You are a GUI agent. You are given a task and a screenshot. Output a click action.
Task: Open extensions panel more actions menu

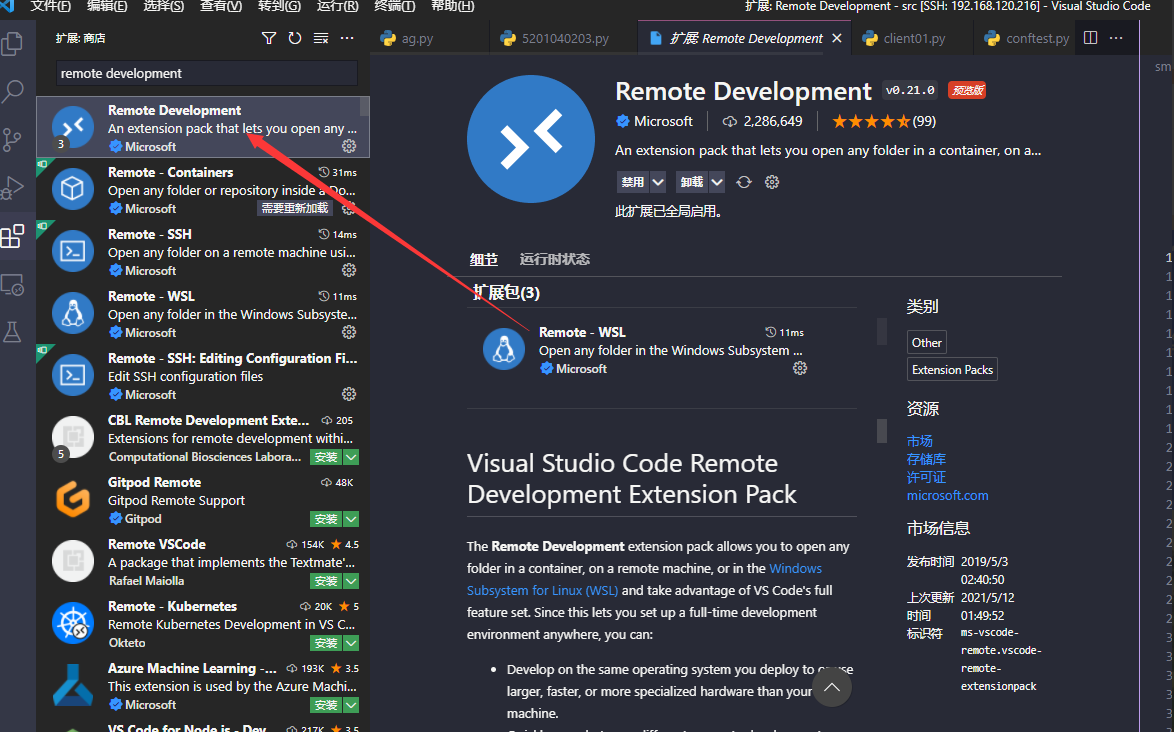347,38
